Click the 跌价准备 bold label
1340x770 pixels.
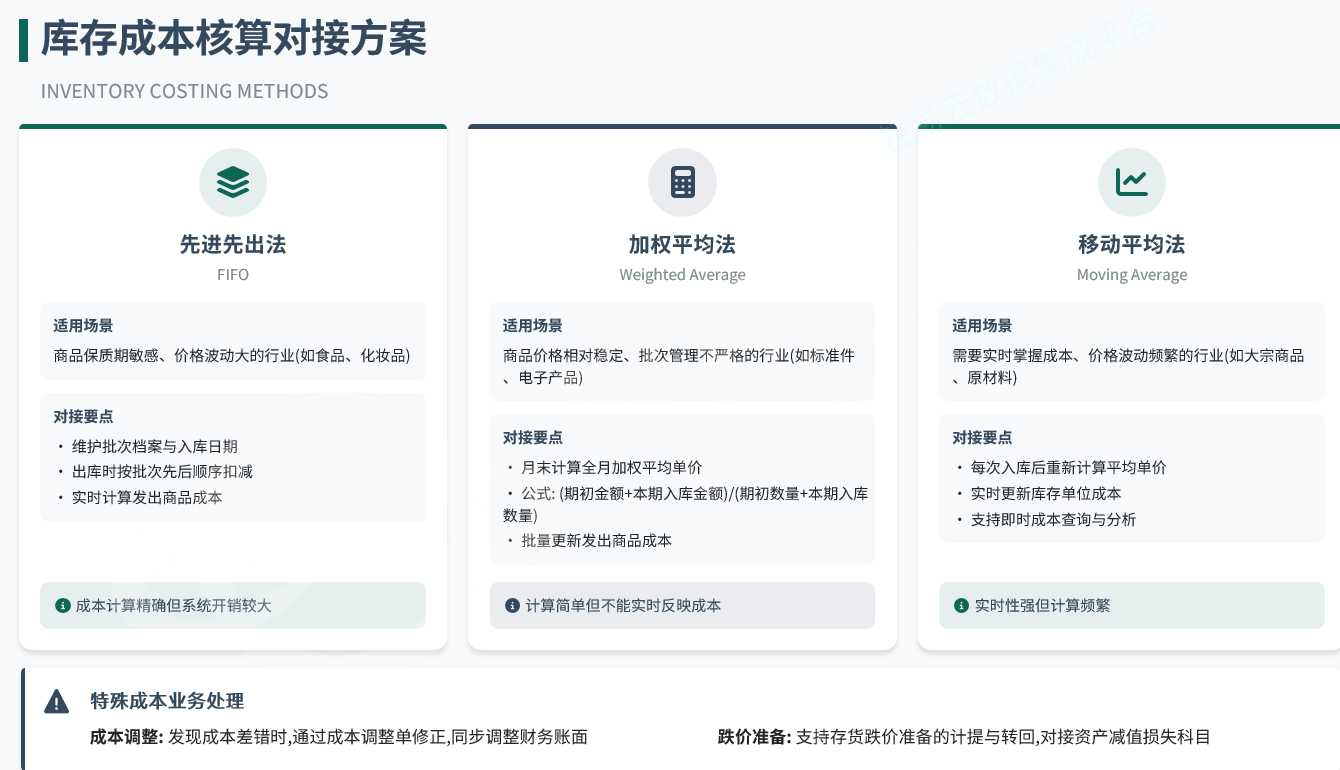point(754,738)
